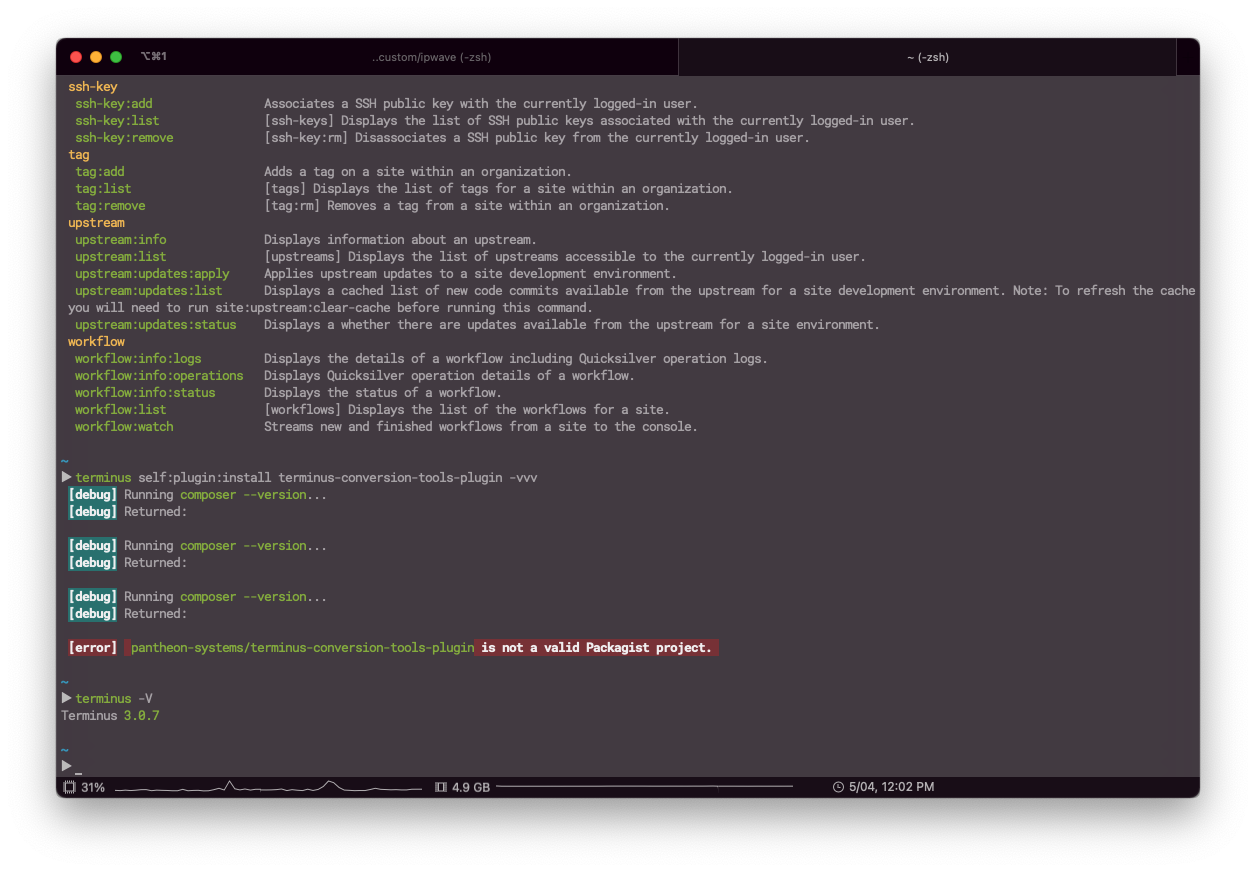Click the tag:list command
Viewport: 1256px width, 872px height.
[103, 189]
